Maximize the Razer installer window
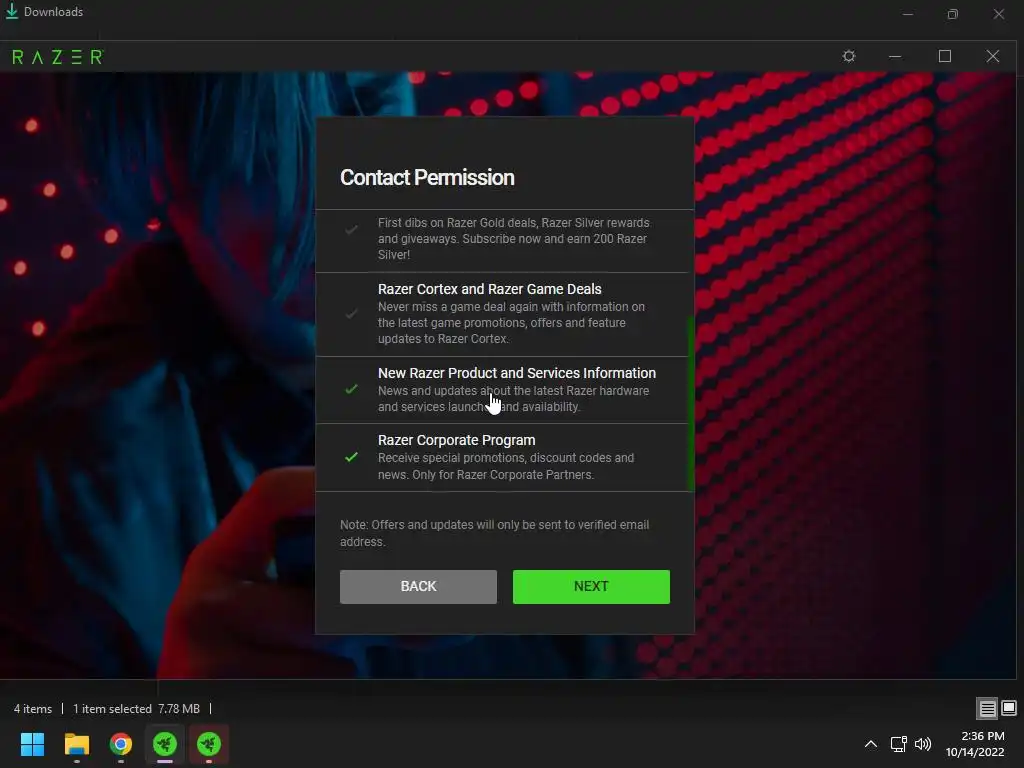The image size is (1024, 768). [944, 57]
